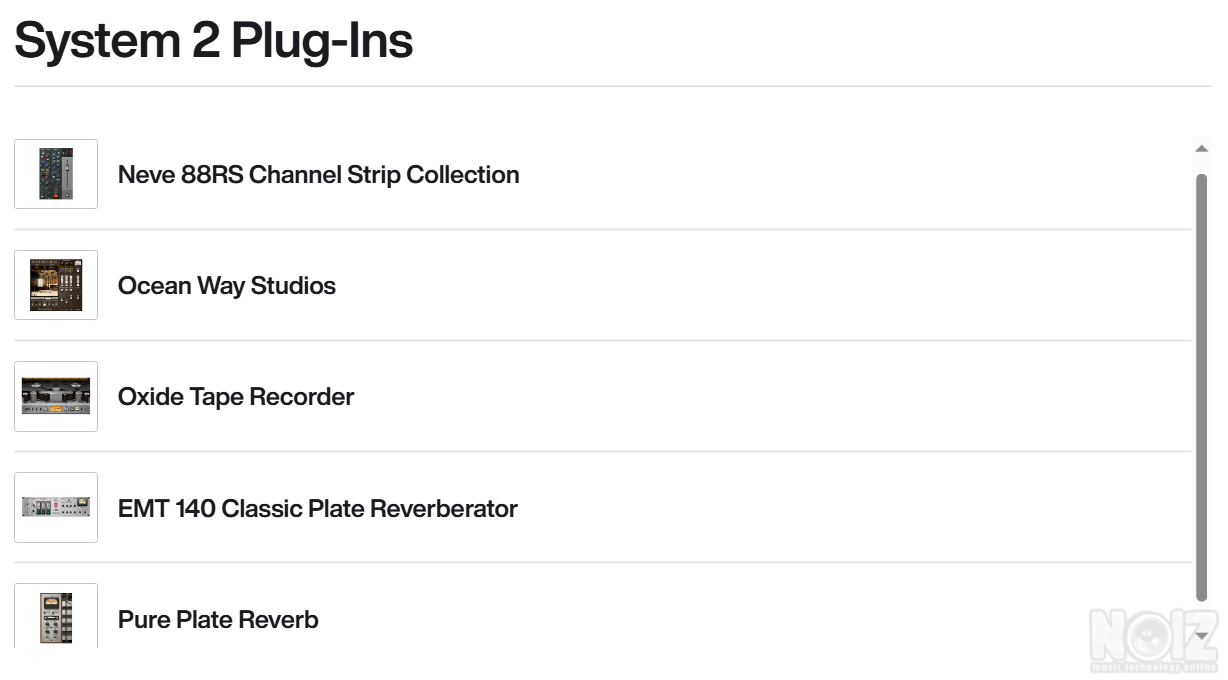Click the EMT 140 Plate Reverberator thumbnail
This screenshot has height=680, width=1228.
point(56,507)
